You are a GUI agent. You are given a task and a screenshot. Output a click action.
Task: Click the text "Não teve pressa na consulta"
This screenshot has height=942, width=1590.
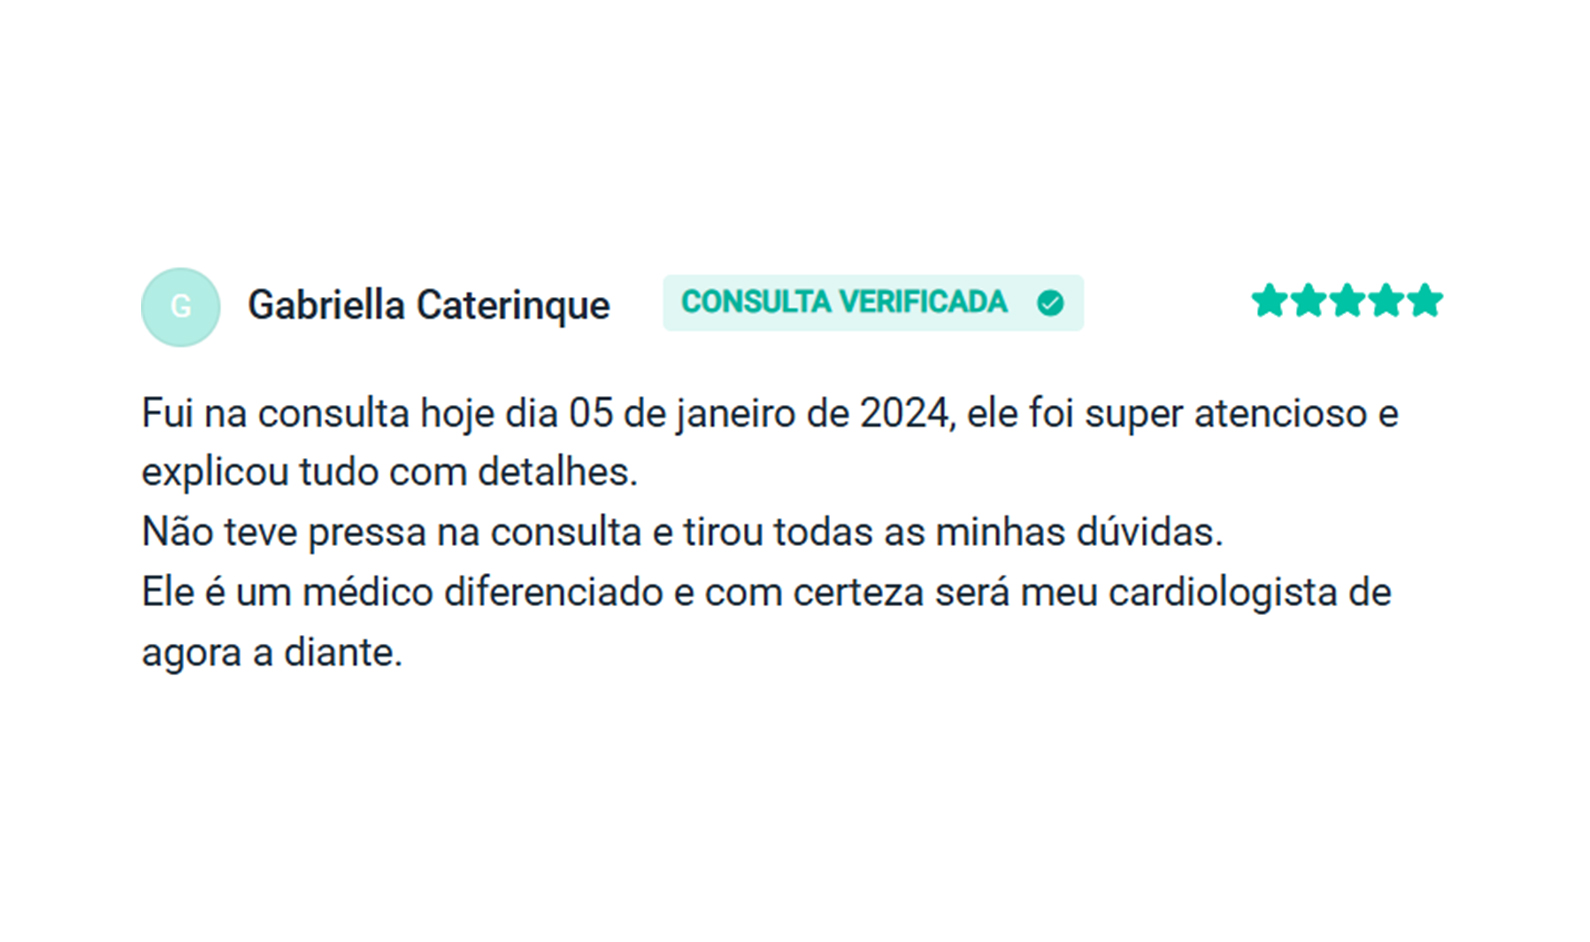tap(391, 532)
